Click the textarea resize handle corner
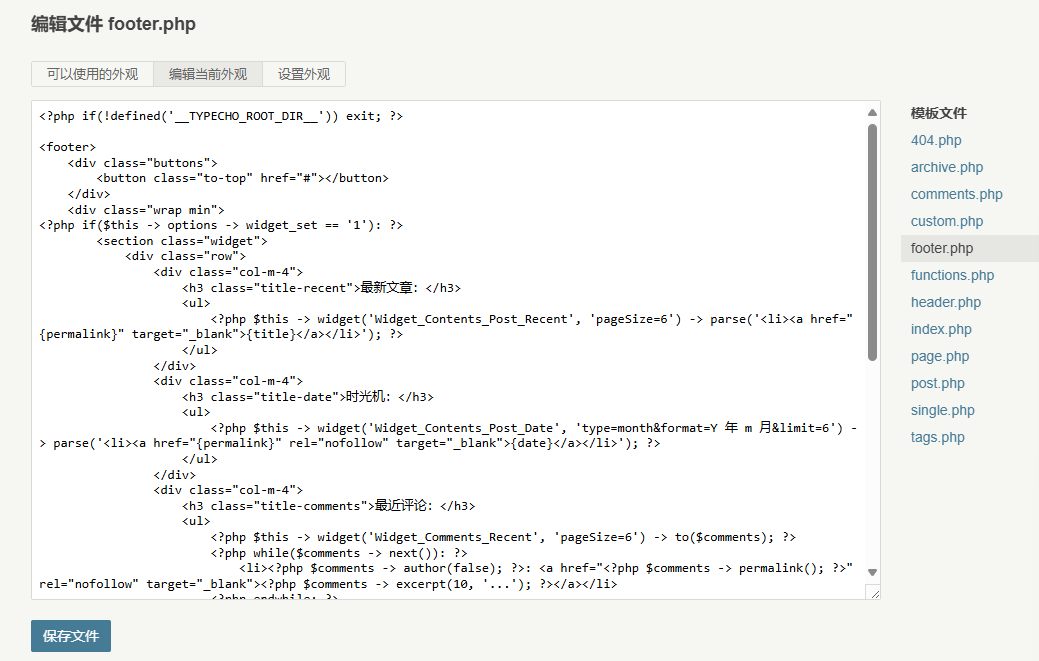The width and height of the screenshot is (1039, 661). 874,593
